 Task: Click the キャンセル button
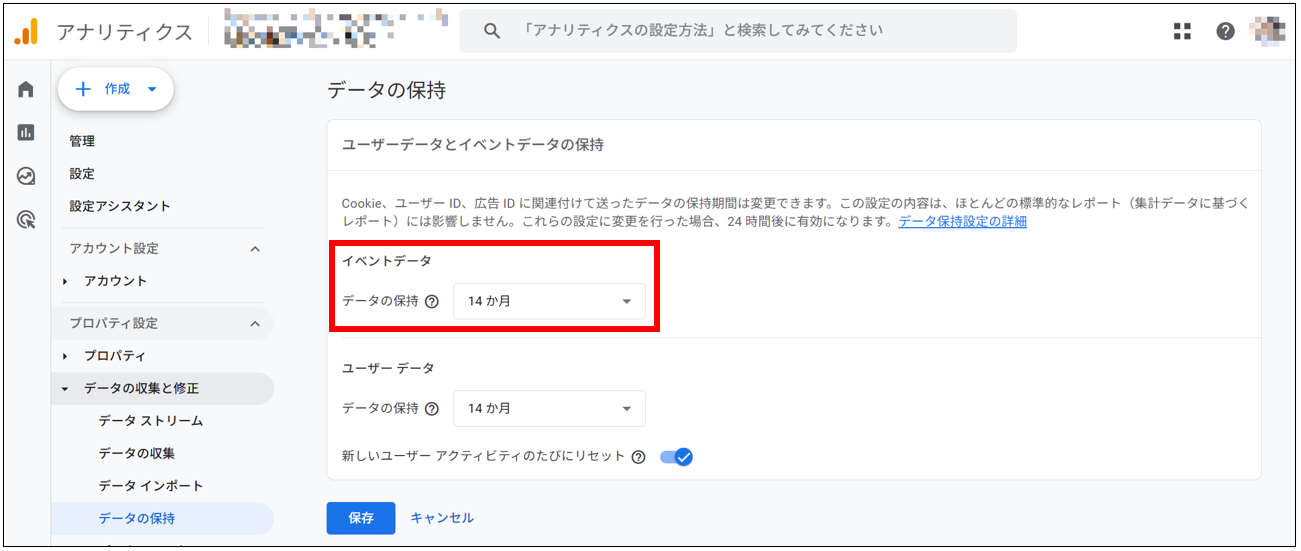(442, 518)
